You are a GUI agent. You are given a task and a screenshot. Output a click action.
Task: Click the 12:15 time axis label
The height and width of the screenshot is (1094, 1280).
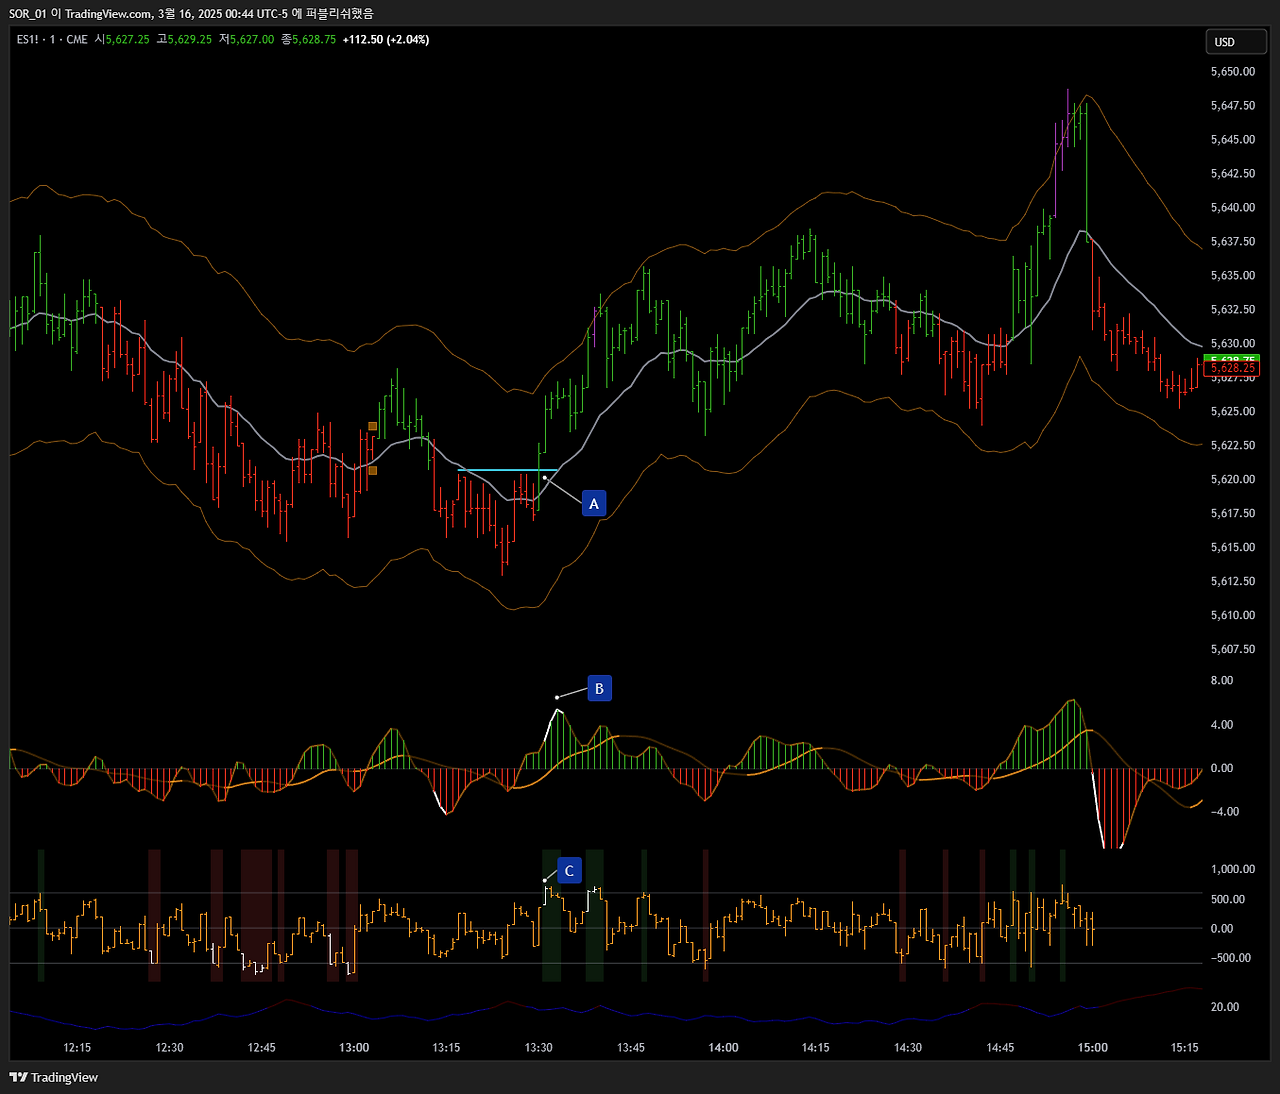tap(77, 1048)
